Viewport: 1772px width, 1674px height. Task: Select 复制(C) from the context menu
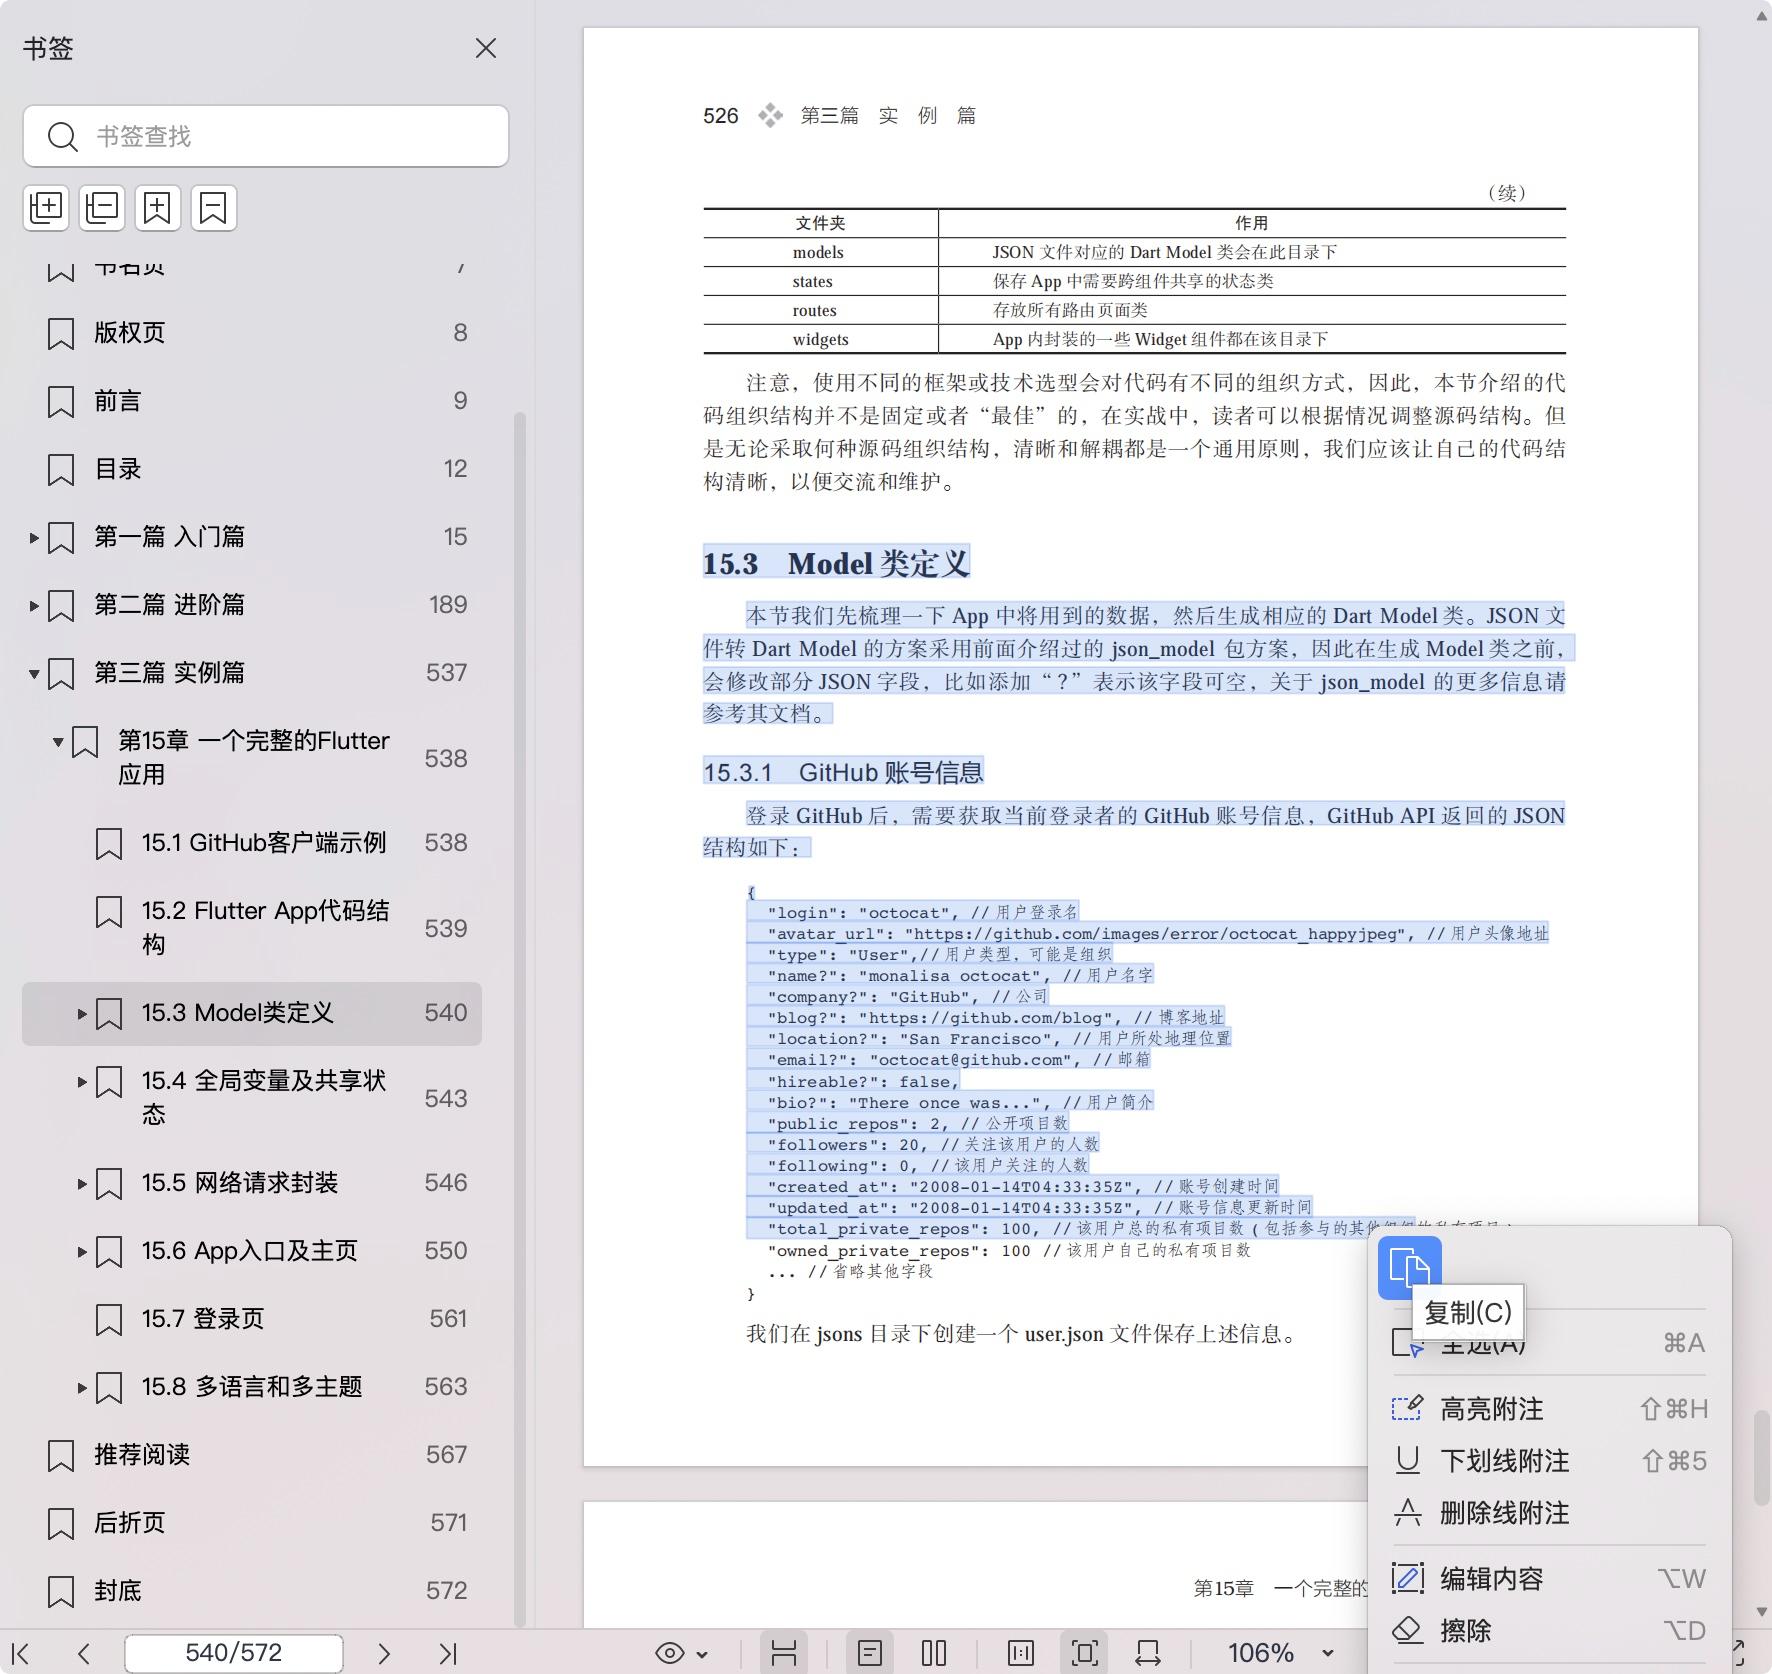click(x=1467, y=1313)
